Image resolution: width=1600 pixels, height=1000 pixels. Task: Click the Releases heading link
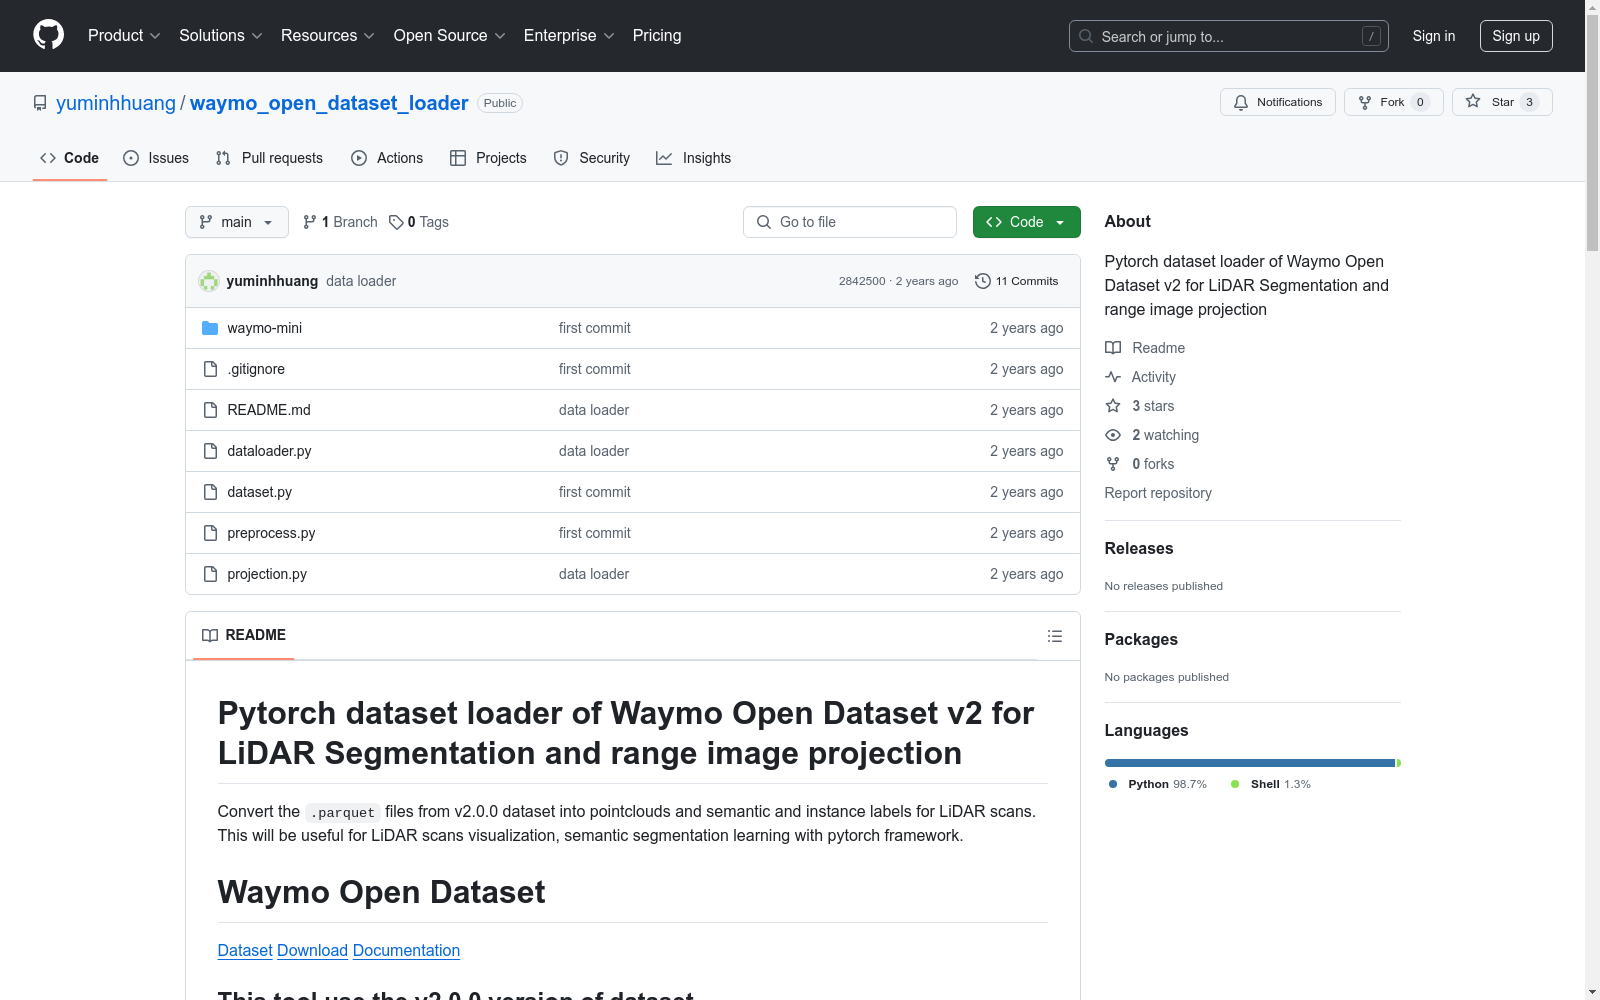click(x=1139, y=548)
